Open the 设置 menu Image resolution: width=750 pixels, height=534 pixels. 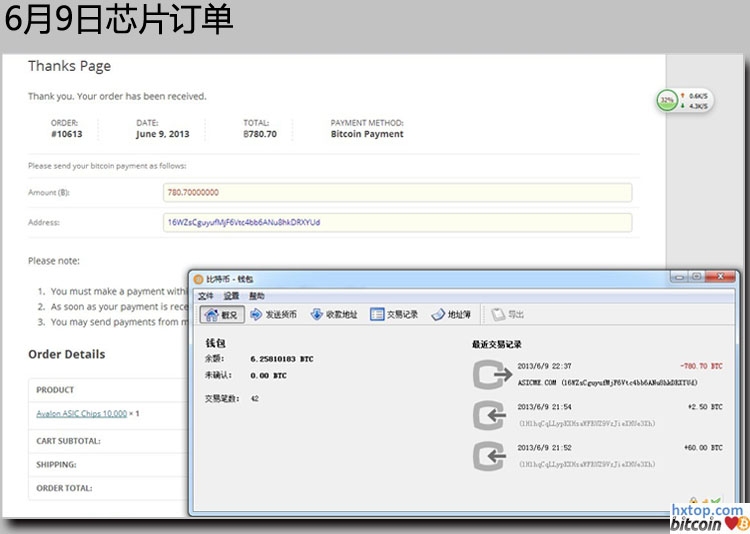231,296
